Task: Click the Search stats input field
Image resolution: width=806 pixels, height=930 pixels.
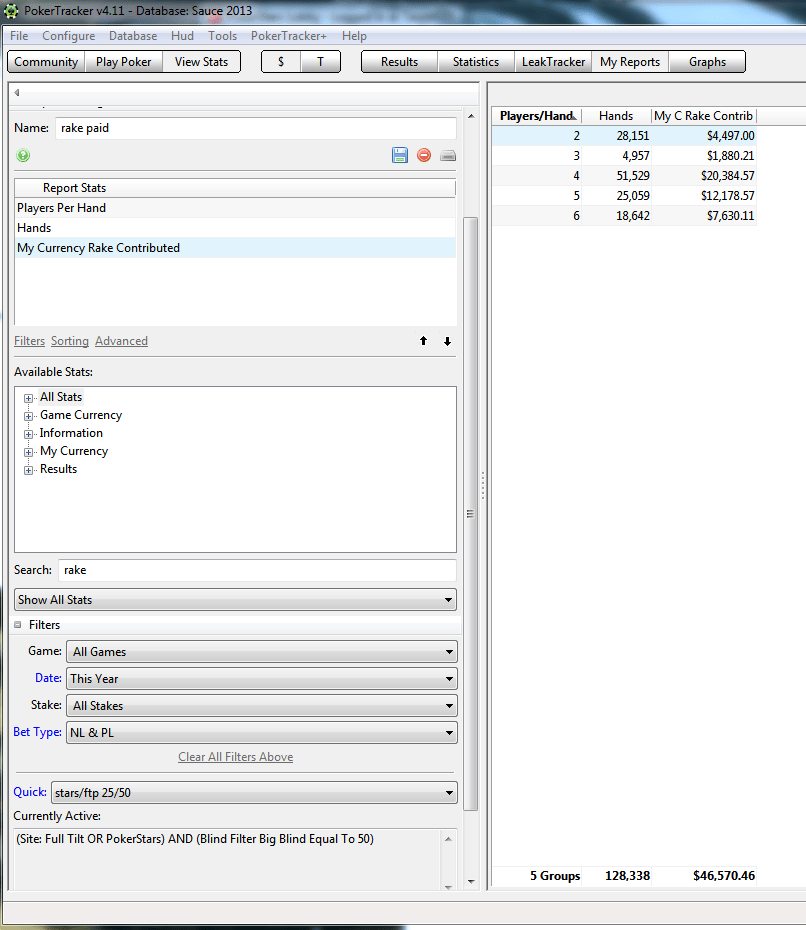Action: point(257,570)
